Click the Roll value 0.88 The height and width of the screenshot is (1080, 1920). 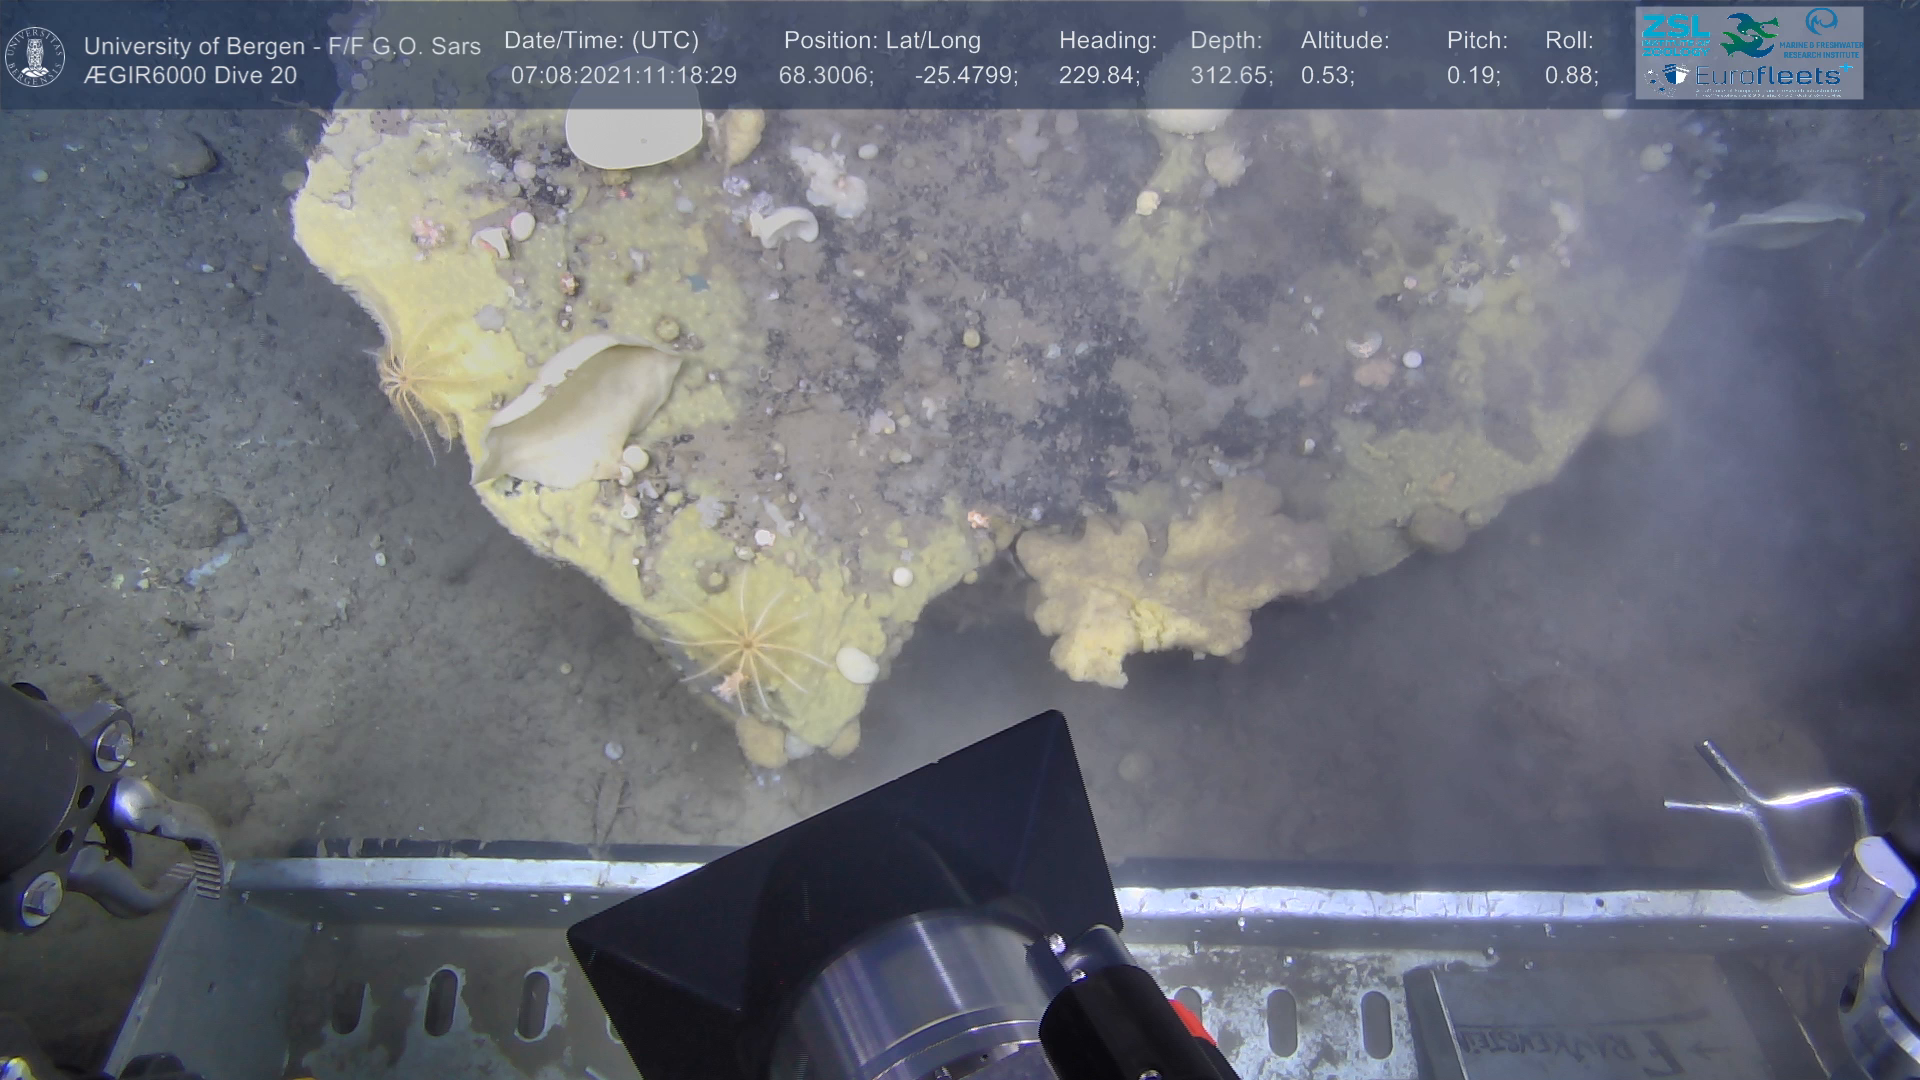(x=1571, y=76)
